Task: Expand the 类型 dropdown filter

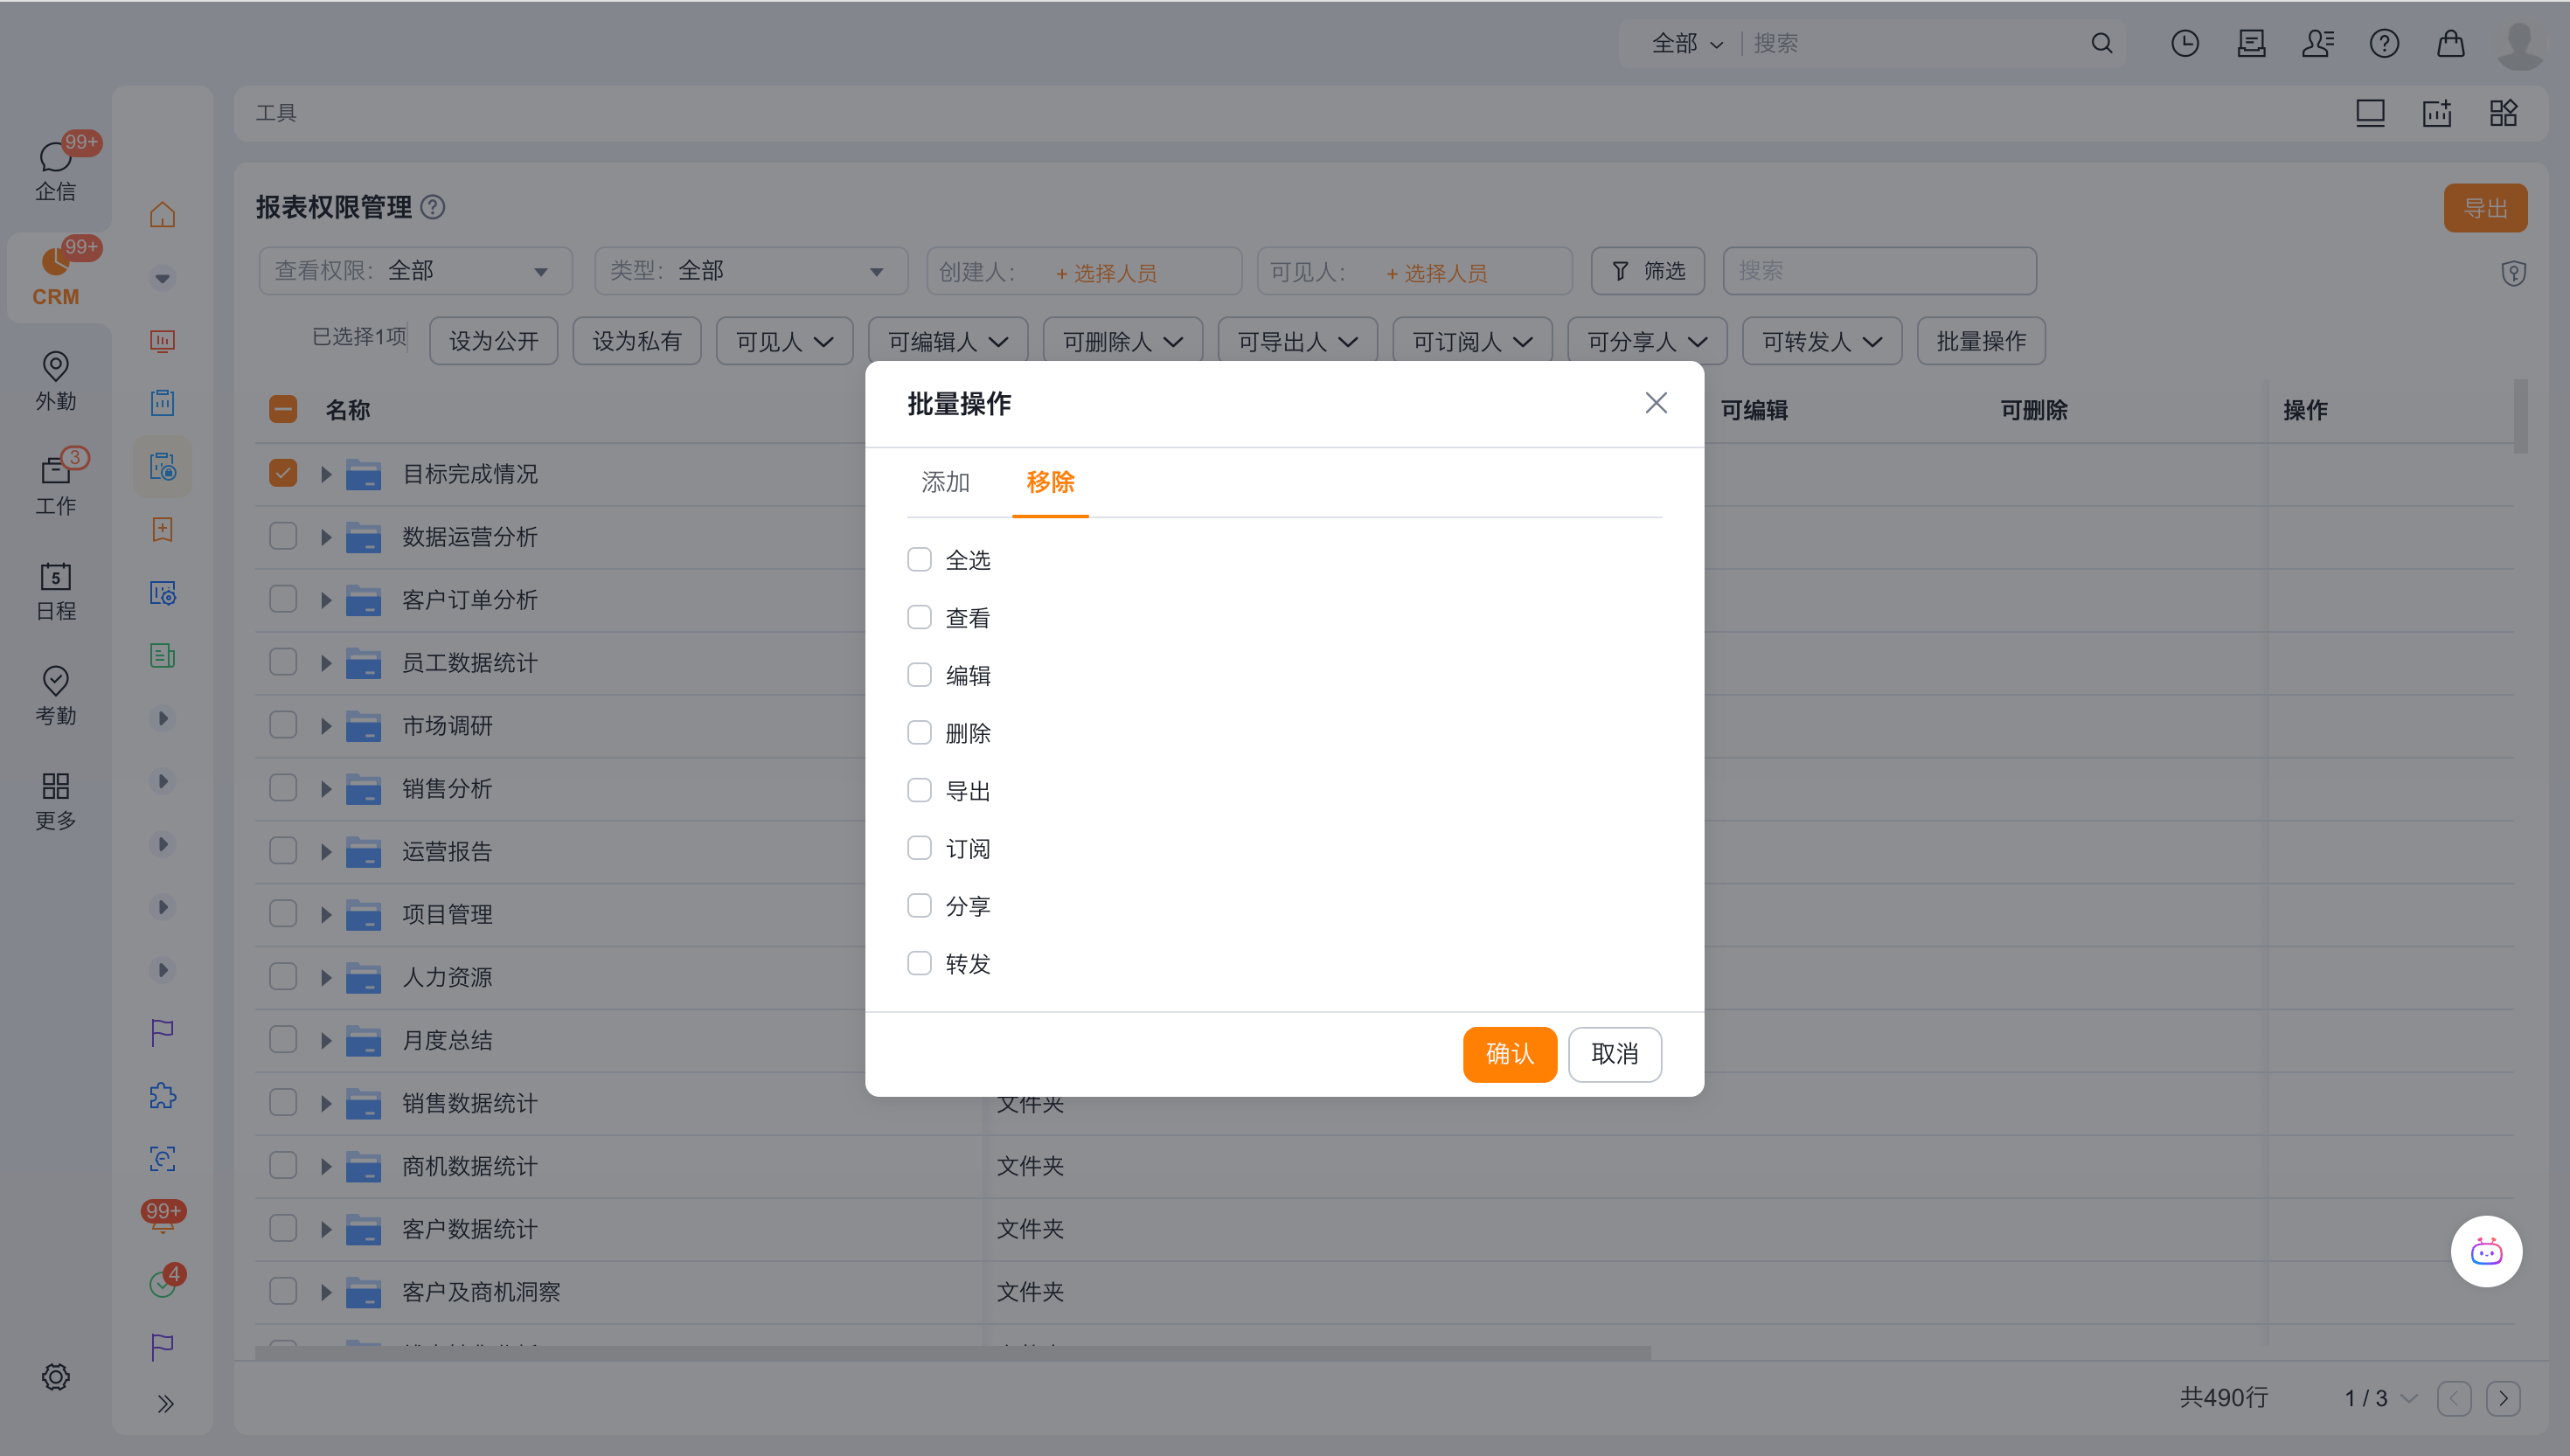Action: pyautogui.click(x=750, y=271)
